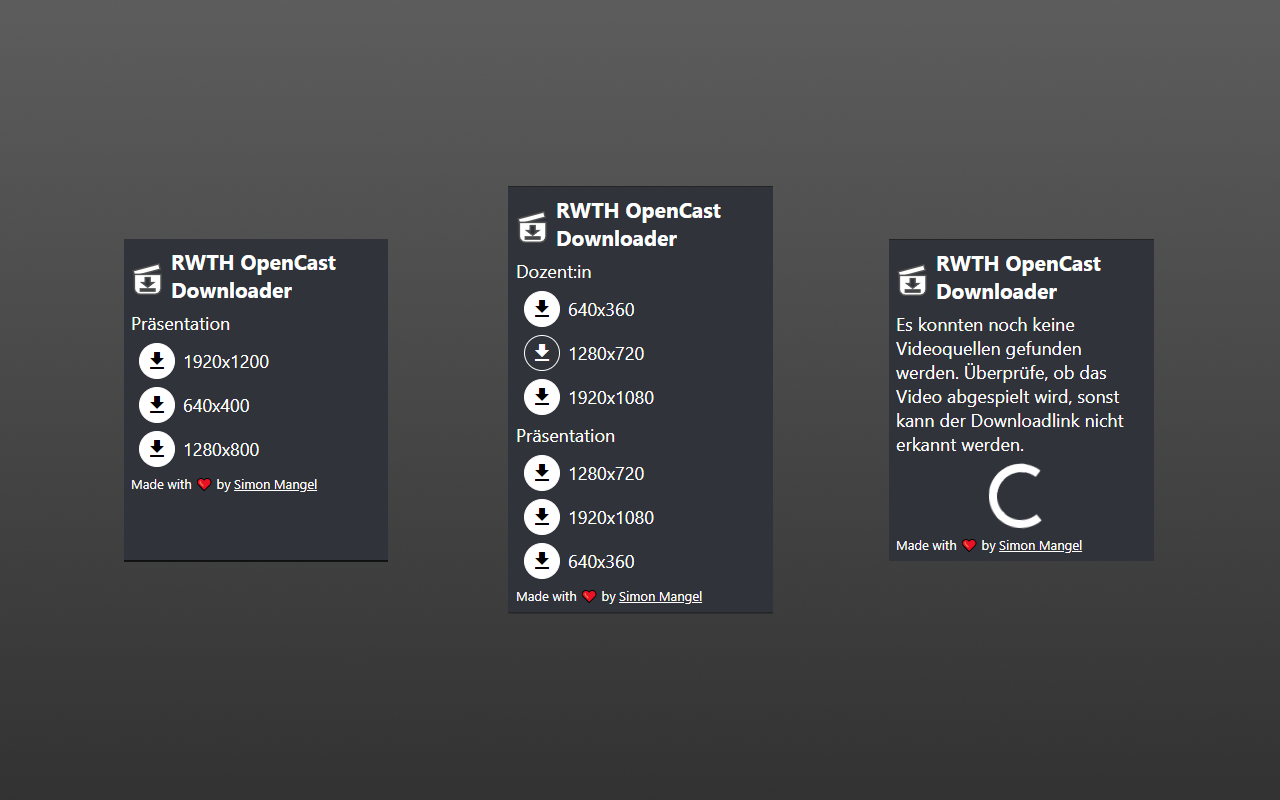This screenshot has width=1280, height=800.
Task: Click the download icon for middle popup's Präsentation 640x360
Action: 542,561
